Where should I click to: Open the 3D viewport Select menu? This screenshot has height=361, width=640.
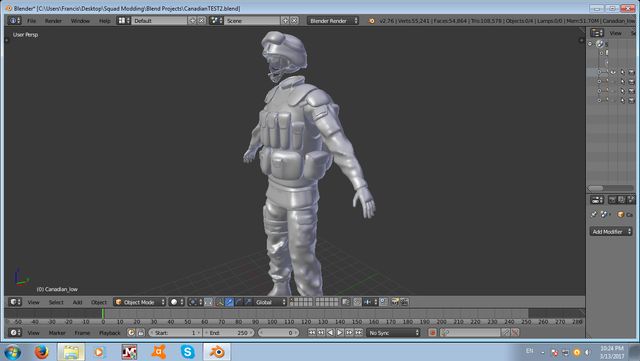pos(56,302)
